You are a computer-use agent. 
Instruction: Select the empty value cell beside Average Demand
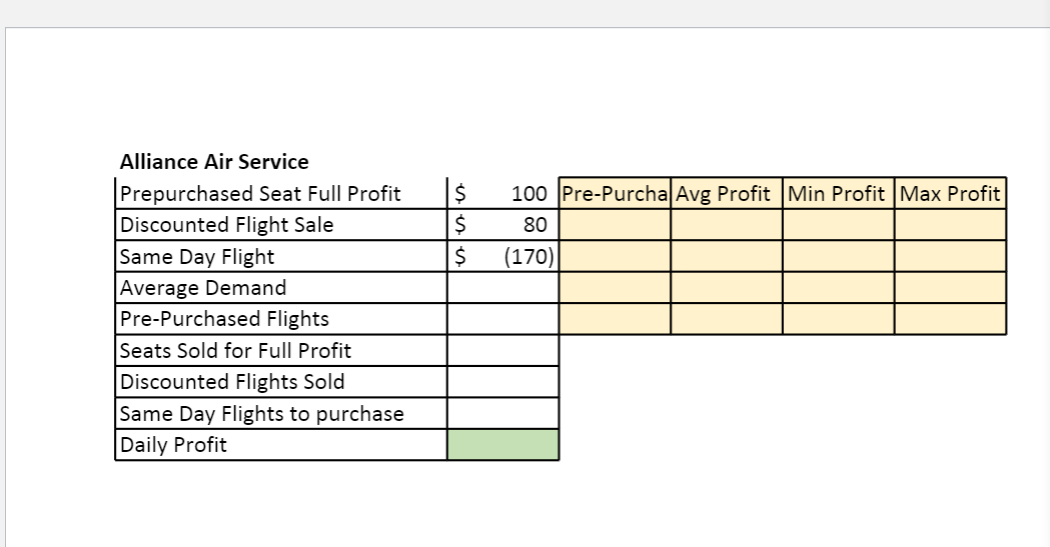[503, 288]
